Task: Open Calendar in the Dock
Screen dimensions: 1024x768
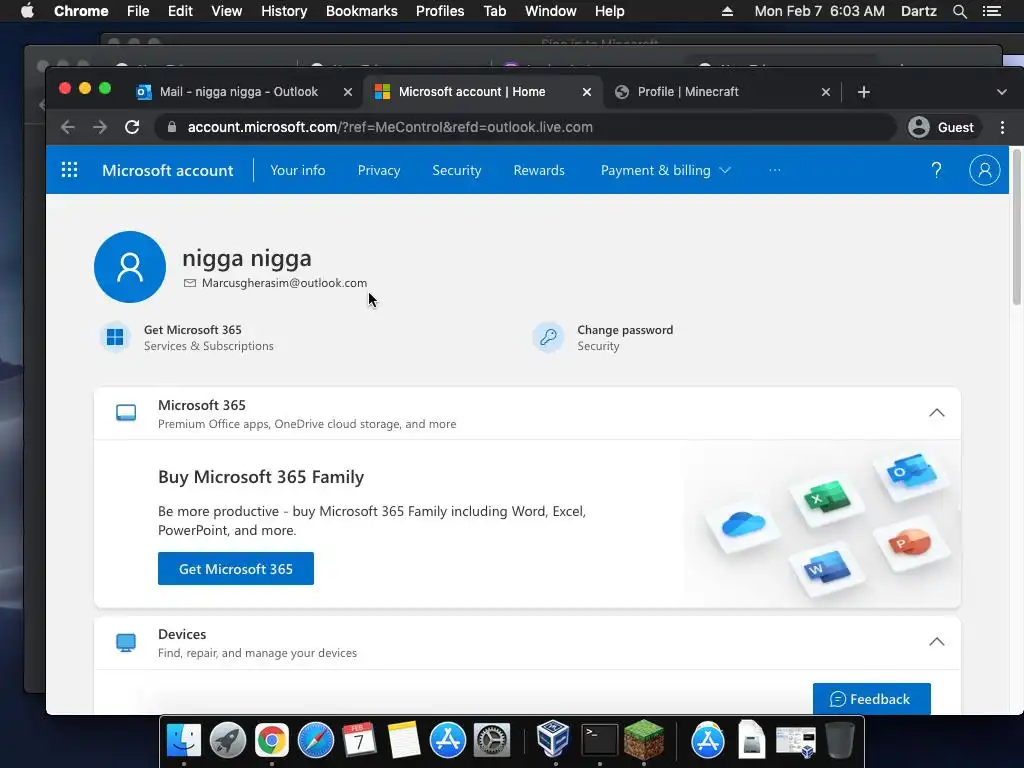Action: [x=359, y=741]
